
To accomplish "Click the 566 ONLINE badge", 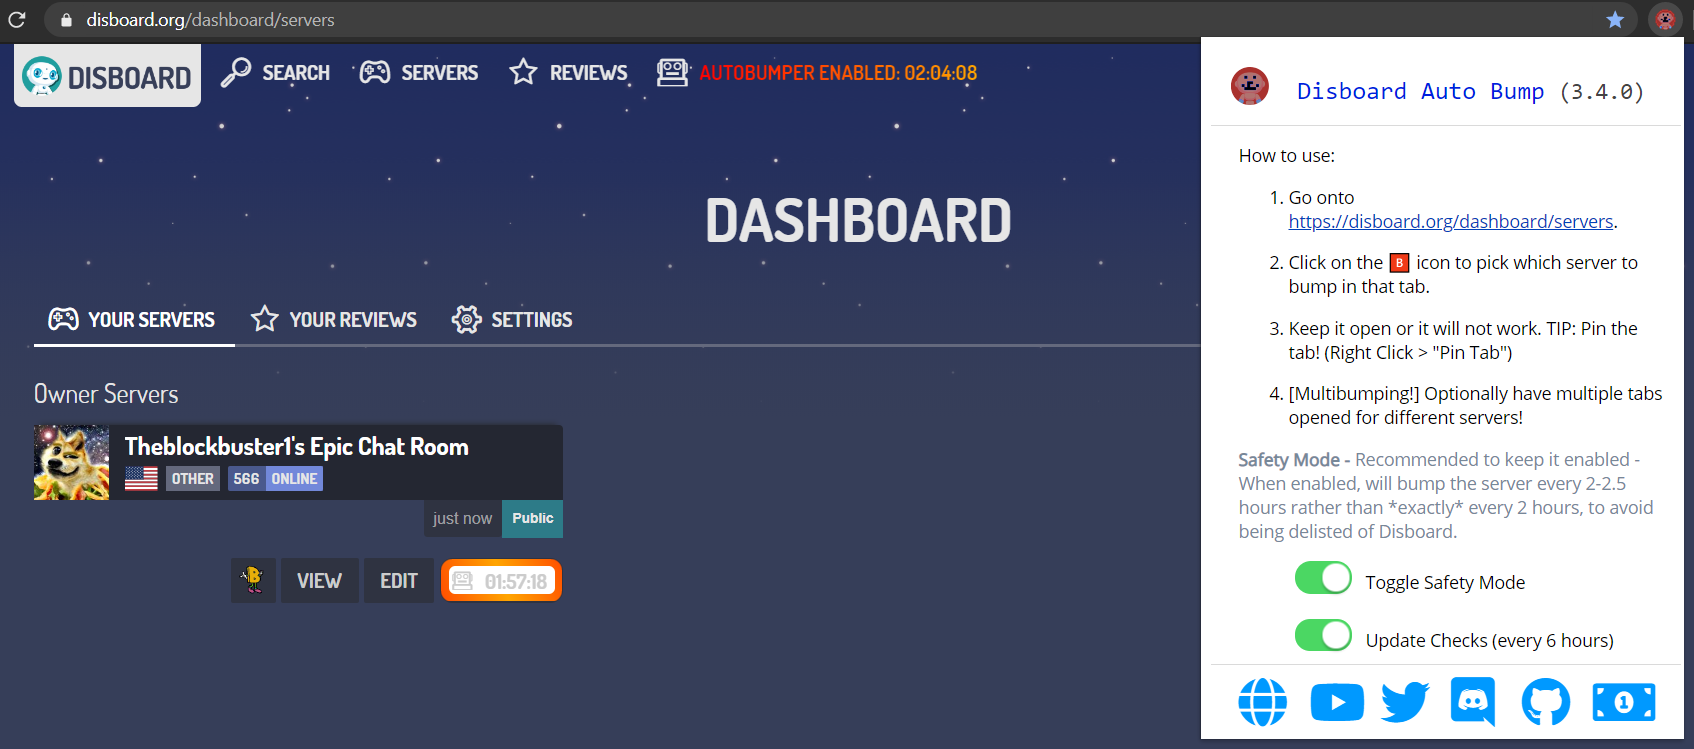I will pos(275,479).
